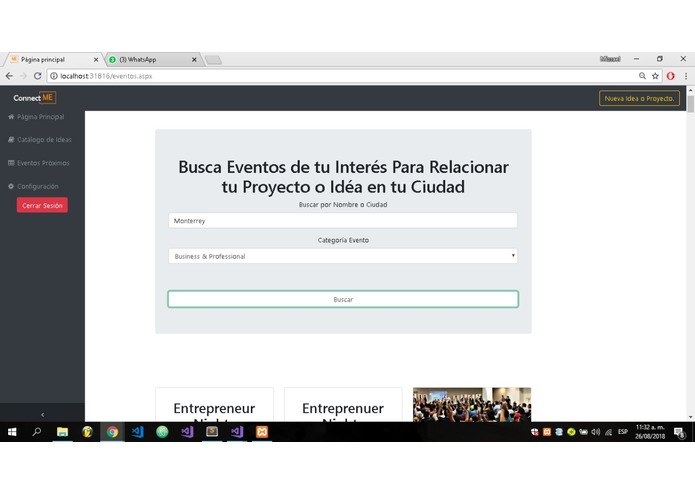Screen dimensions: 695x494
Task: Click the Buscar por Nombre o Ciudad field
Action: pos(343,221)
